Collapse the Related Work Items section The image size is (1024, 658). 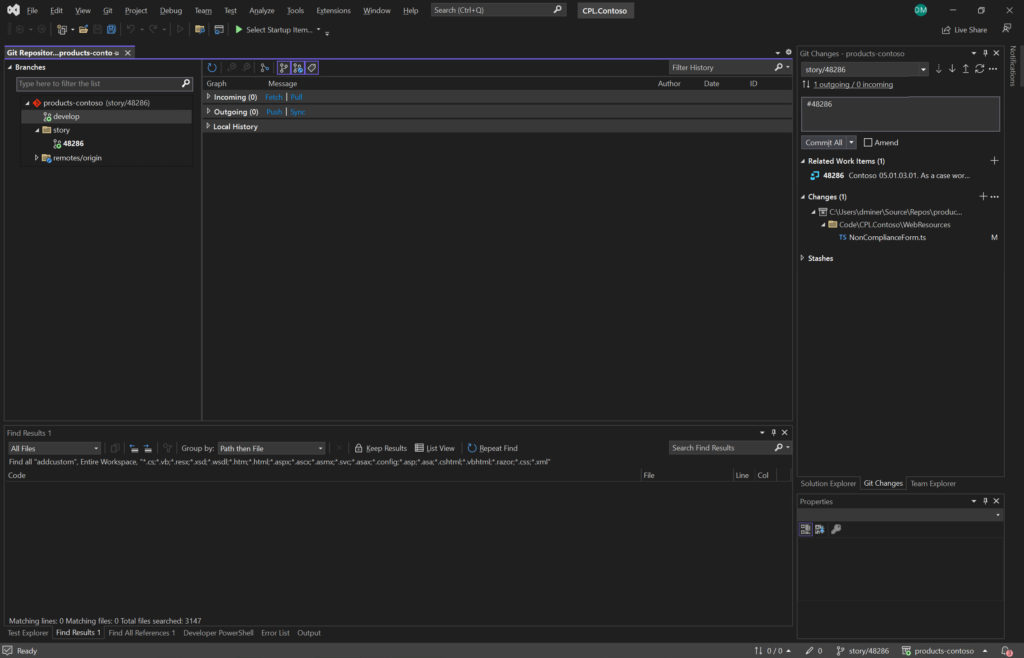coord(804,160)
